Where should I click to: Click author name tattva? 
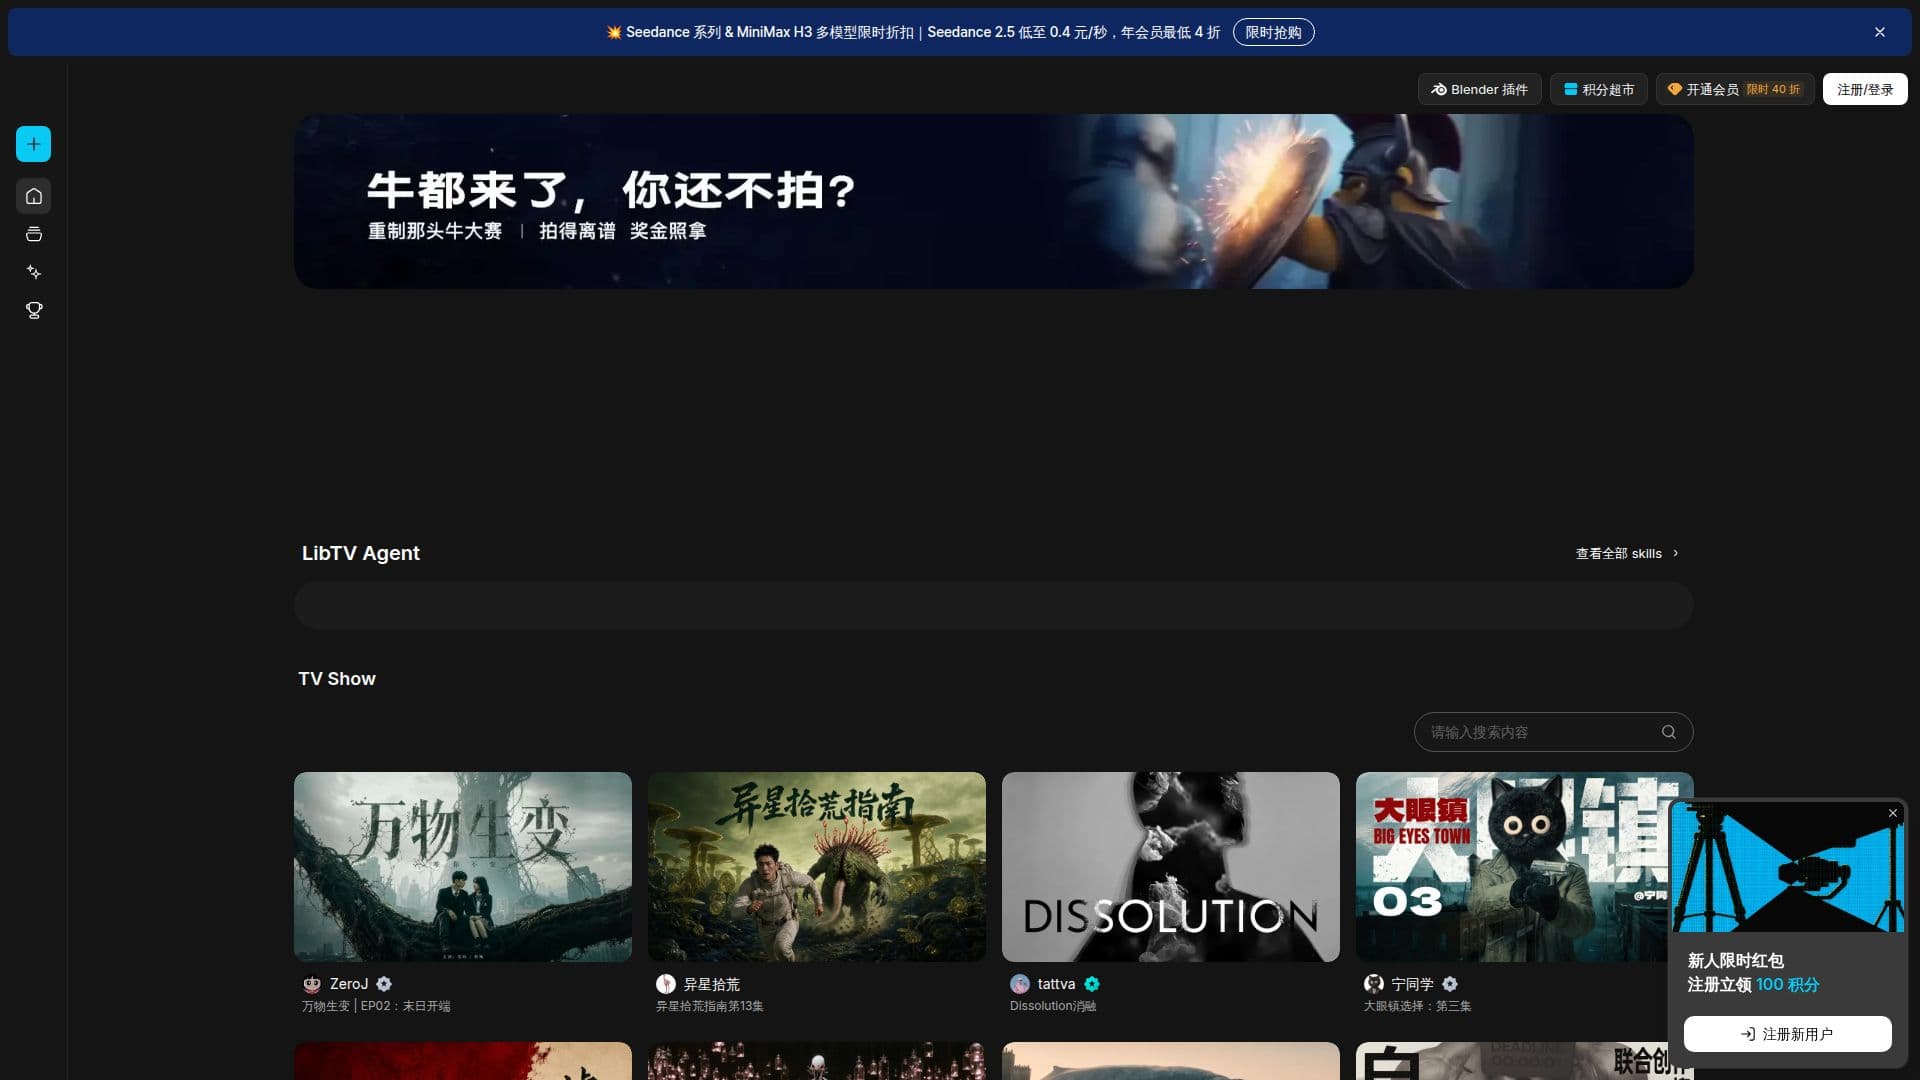[1056, 984]
